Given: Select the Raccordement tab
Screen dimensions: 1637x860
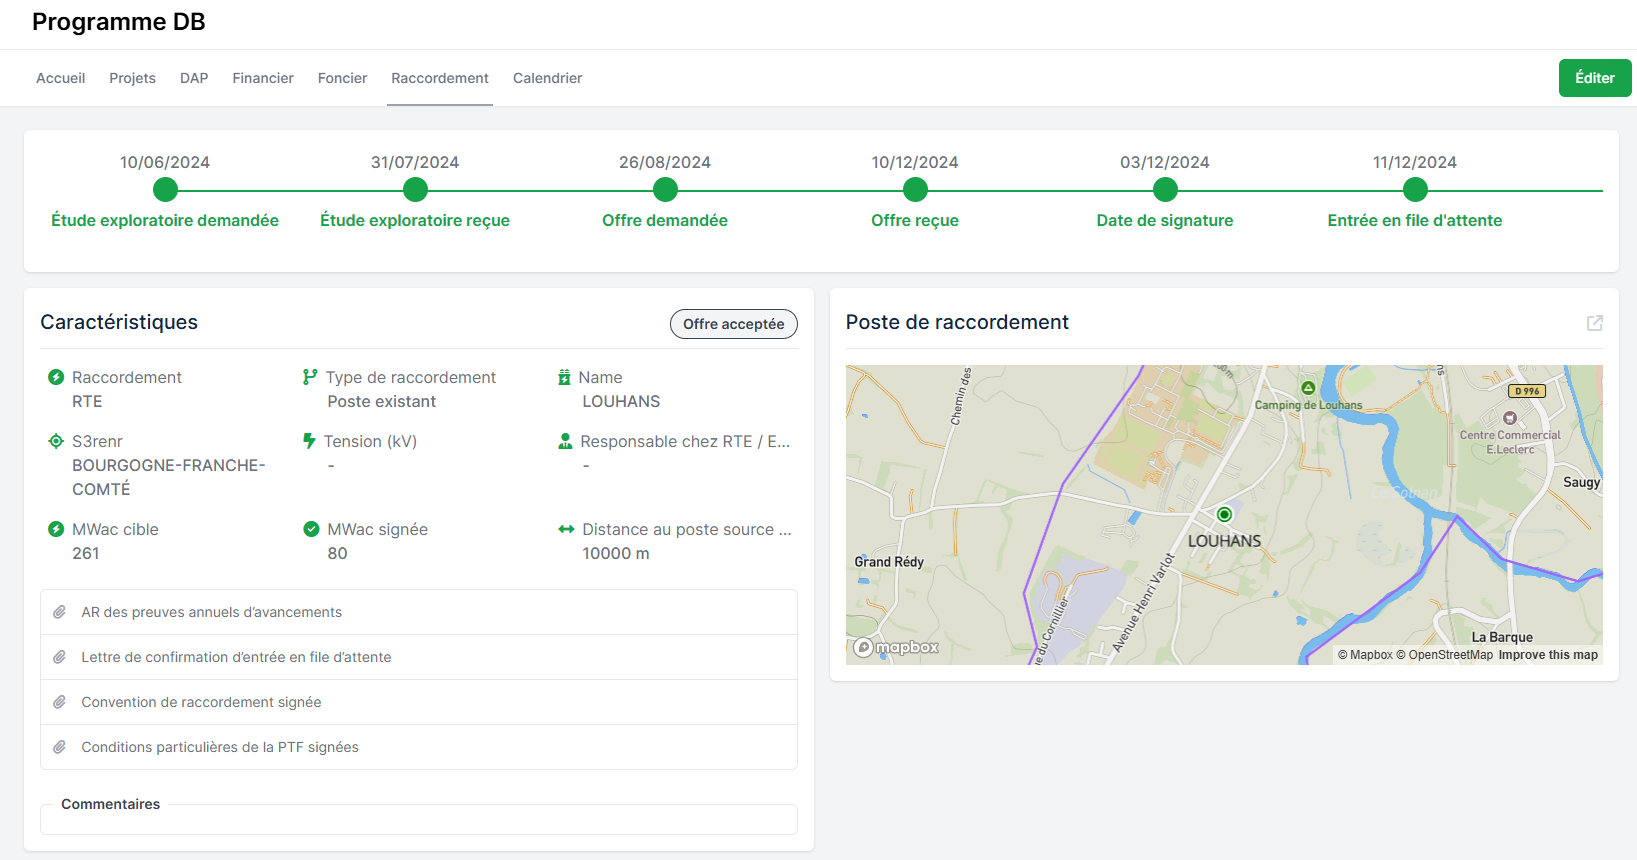Looking at the screenshot, I should [x=440, y=78].
